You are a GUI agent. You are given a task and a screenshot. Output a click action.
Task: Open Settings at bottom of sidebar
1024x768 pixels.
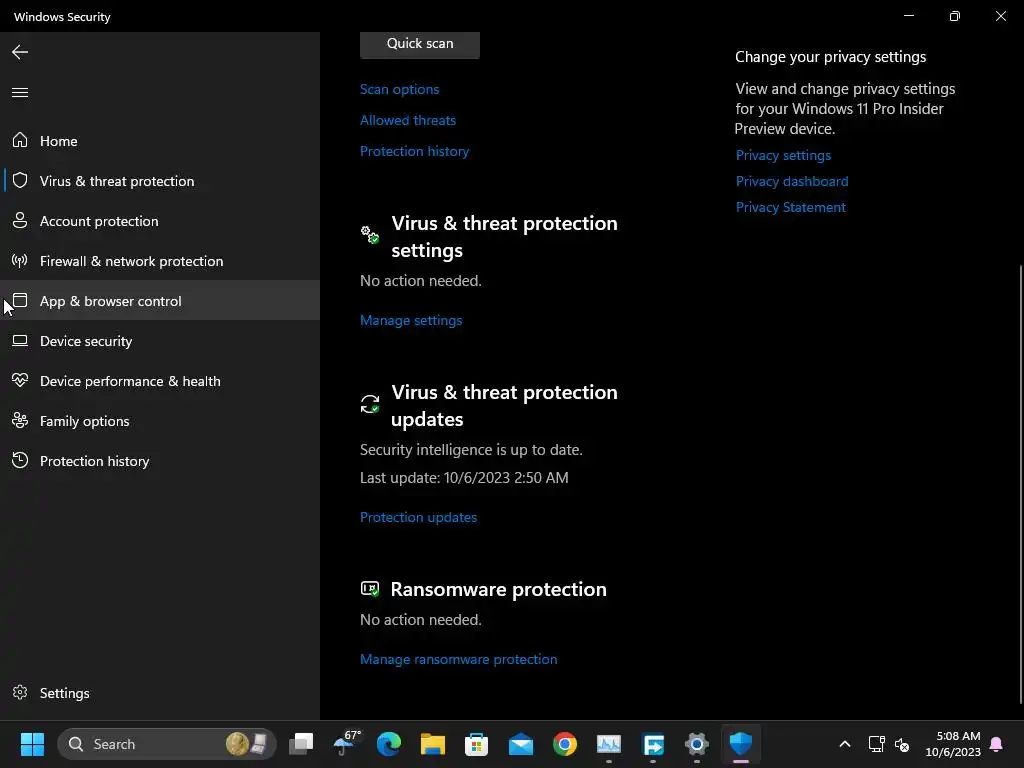160,692
